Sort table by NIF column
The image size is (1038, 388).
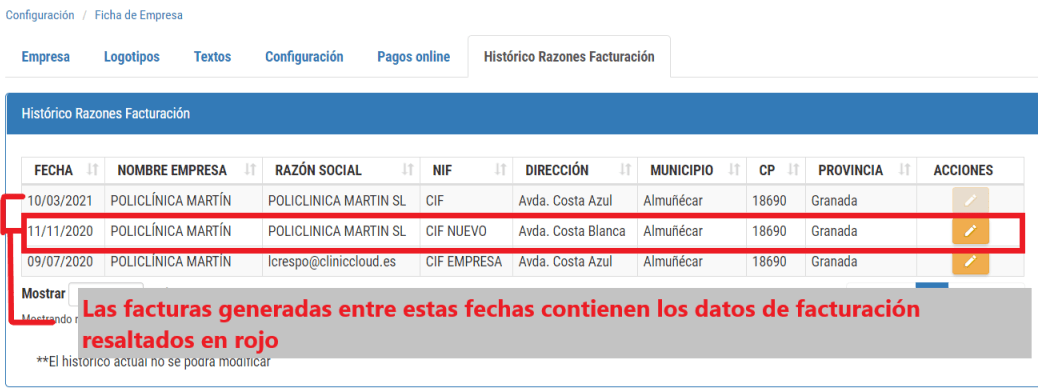coord(466,170)
